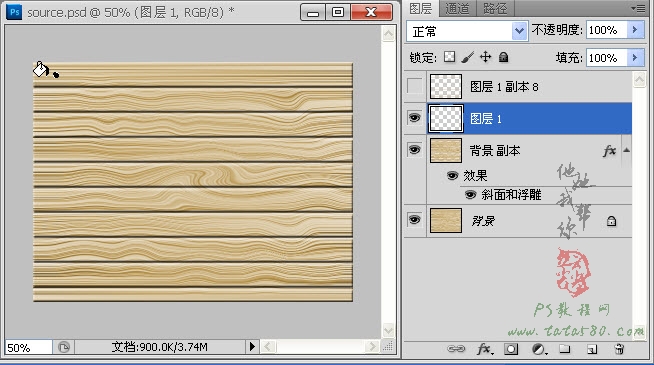Hide the 斜面和浮雕 effect eye
The image size is (654, 365).
(470, 194)
